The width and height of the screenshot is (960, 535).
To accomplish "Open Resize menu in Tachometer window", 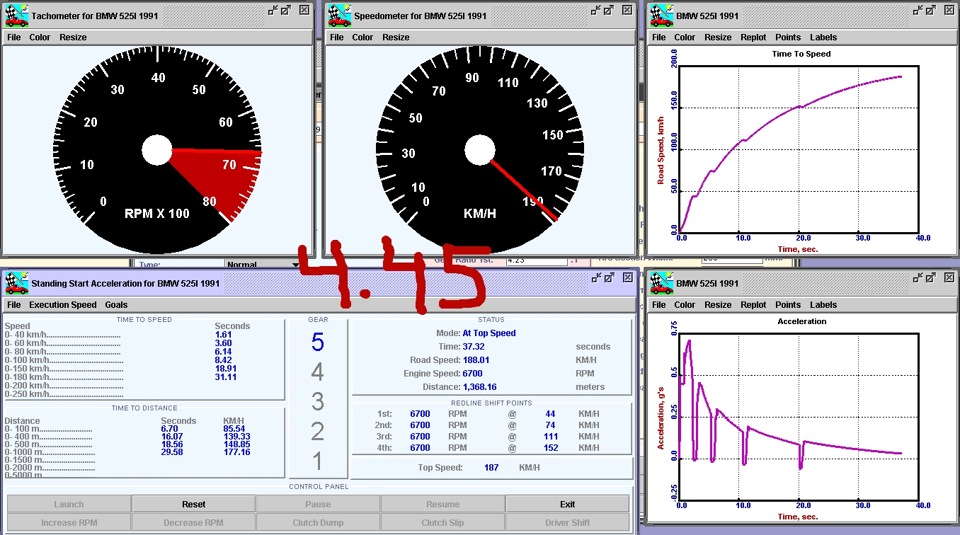I will click(73, 37).
